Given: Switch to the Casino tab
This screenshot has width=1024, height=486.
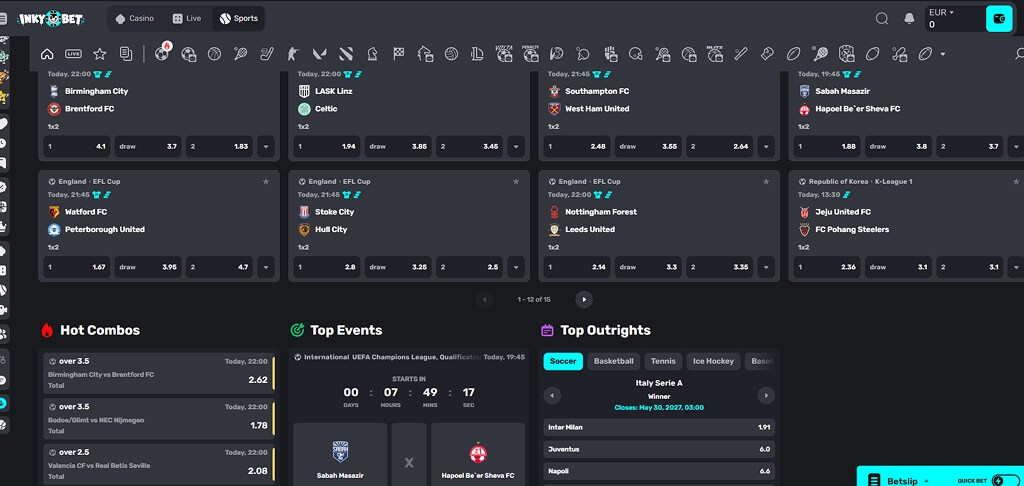Looking at the screenshot, I should 135,18.
